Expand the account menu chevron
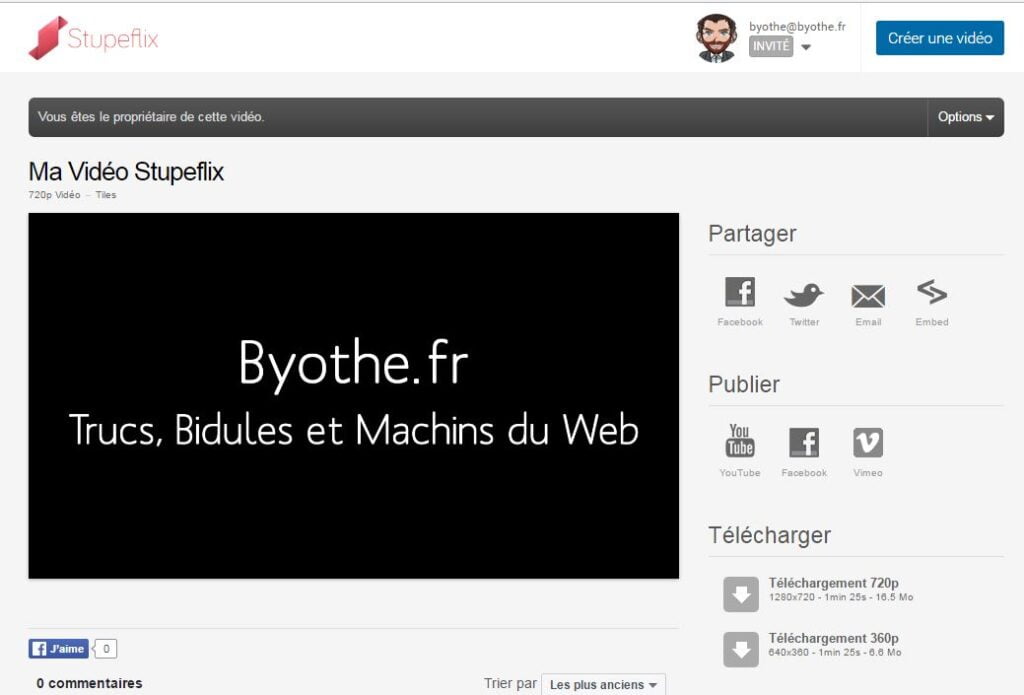The image size is (1024, 695). coord(807,45)
